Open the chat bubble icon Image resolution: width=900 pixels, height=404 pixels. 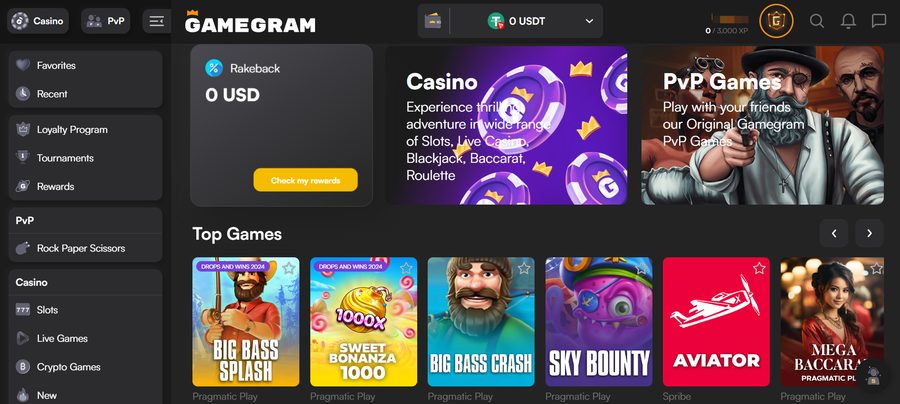[879, 21]
